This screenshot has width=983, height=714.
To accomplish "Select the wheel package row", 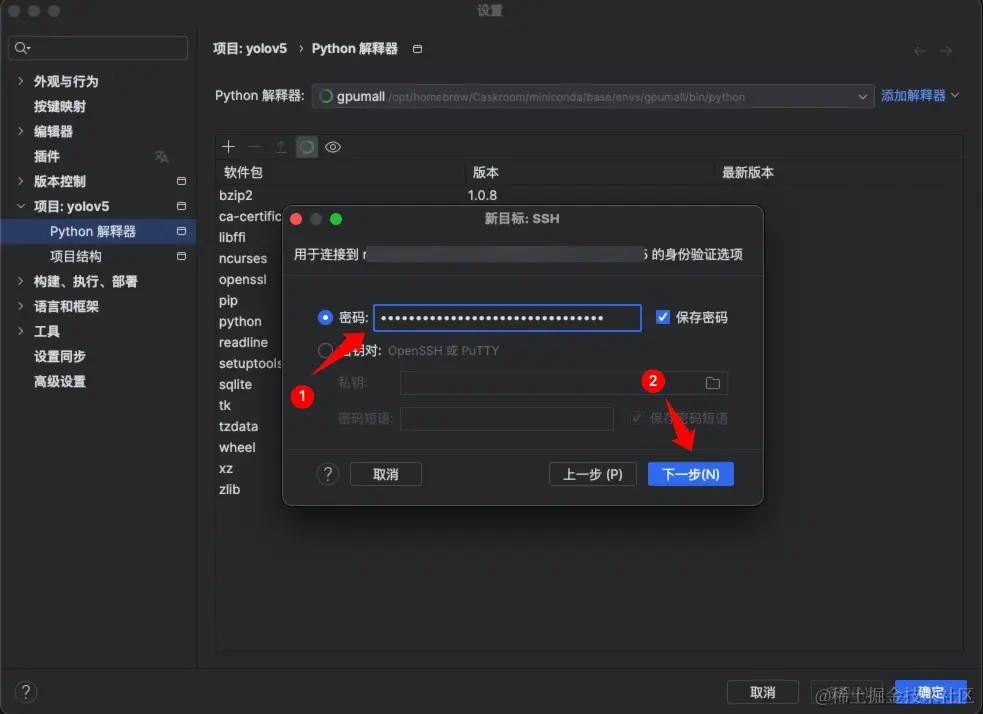I will pyautogui.click(x=237, y=447).
